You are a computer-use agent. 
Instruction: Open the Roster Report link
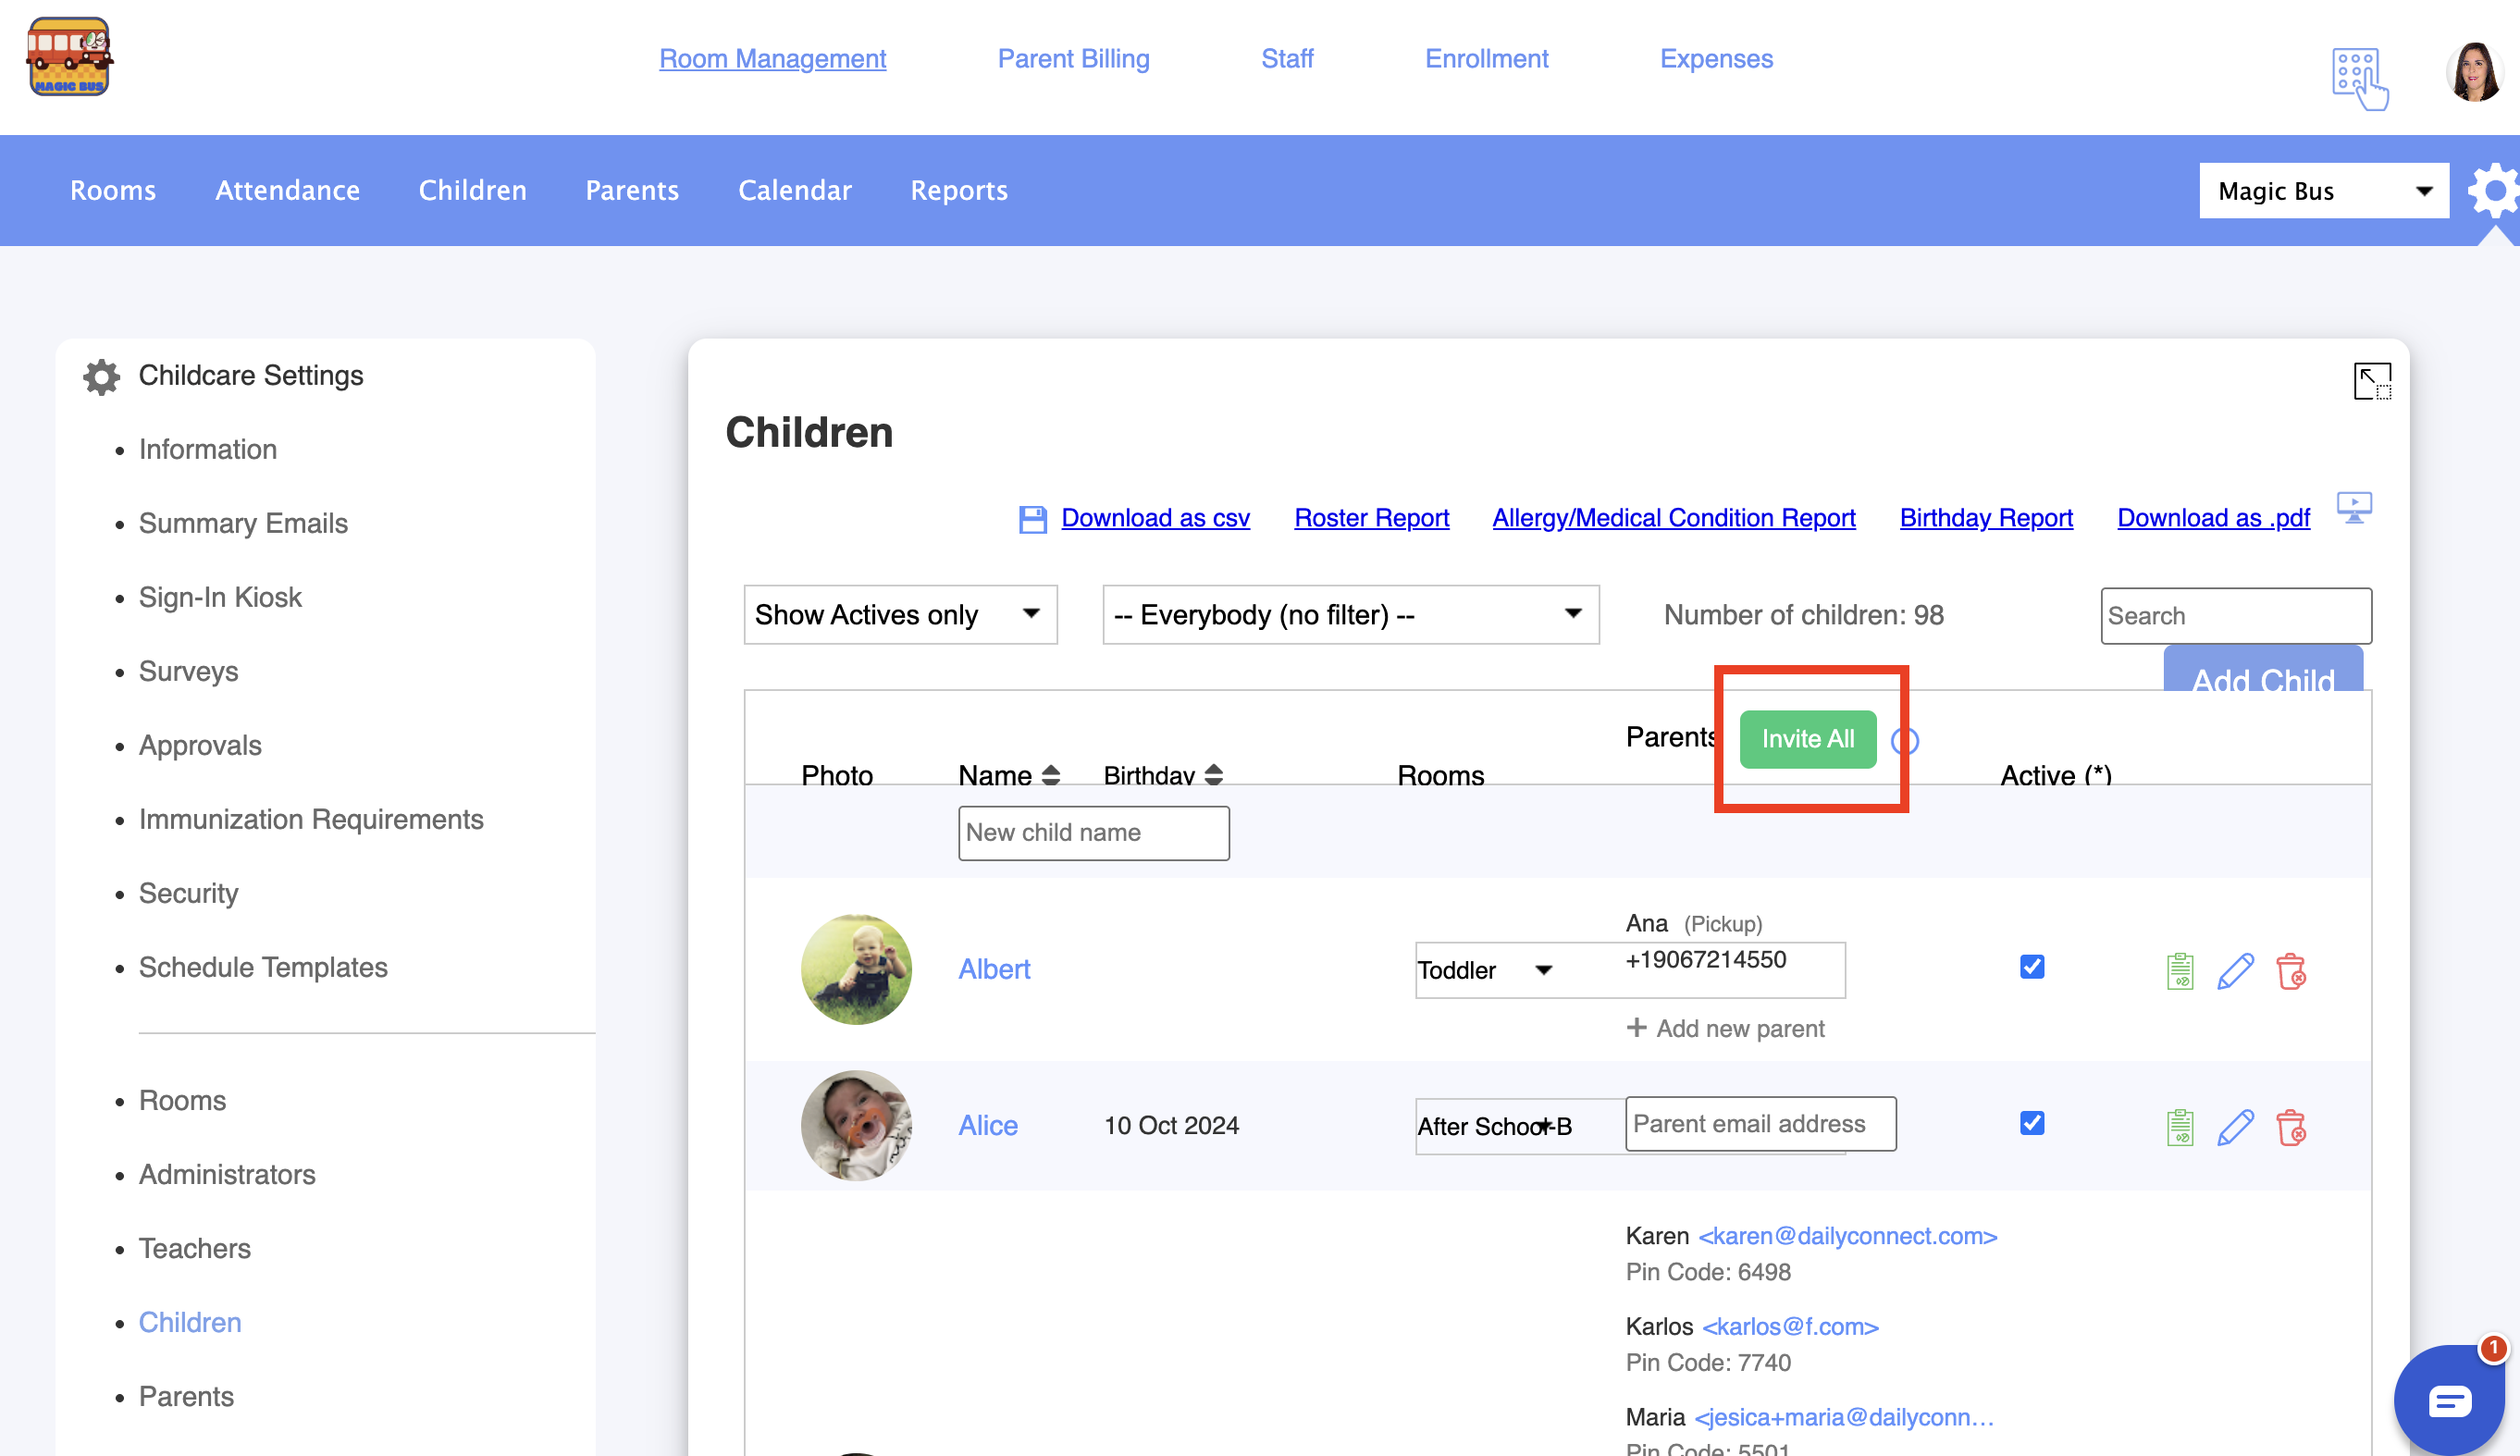click(1370, 518)
